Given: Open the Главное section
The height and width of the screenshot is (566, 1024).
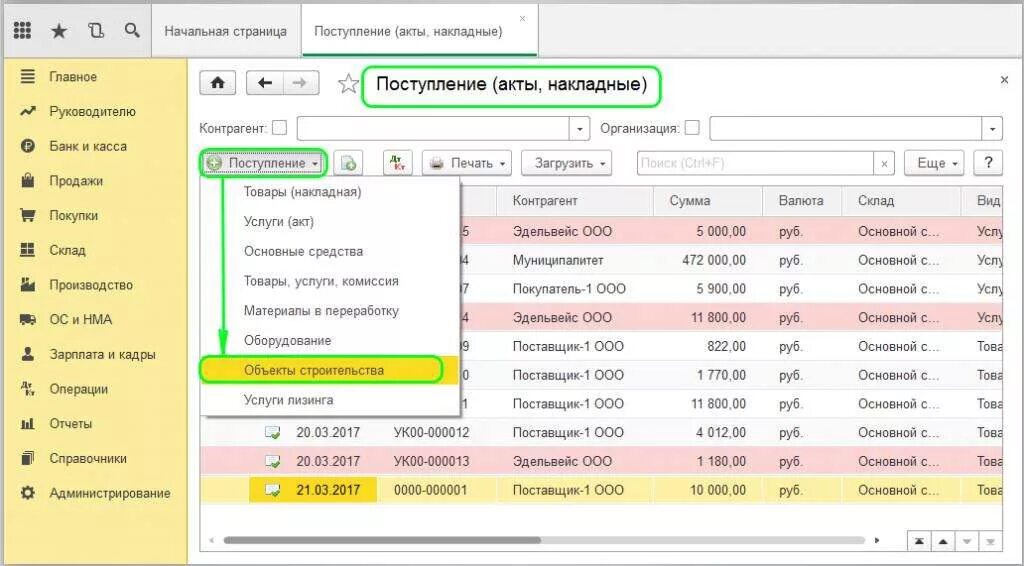Looking at the screenshot, I should coord(73,77).
